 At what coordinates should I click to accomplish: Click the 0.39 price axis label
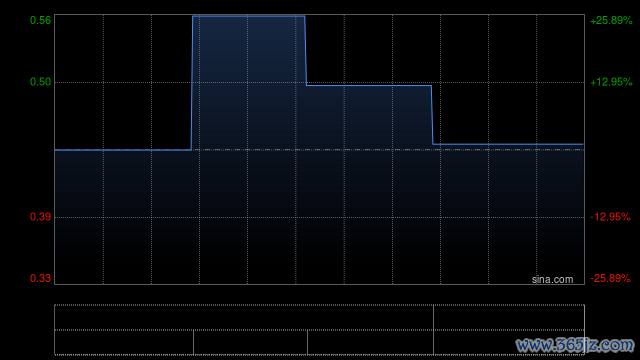[40, 217]
